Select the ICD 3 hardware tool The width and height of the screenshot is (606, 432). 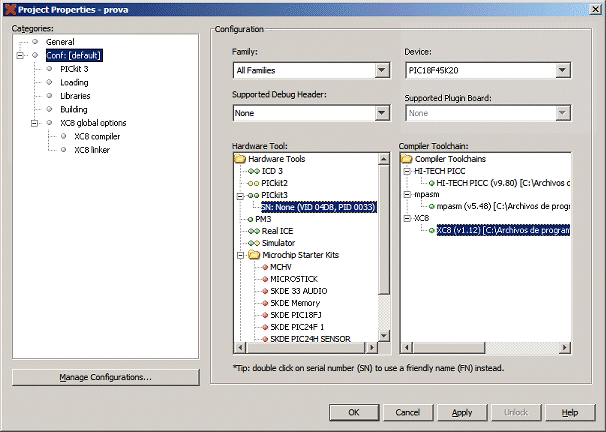tap(273, 171)
